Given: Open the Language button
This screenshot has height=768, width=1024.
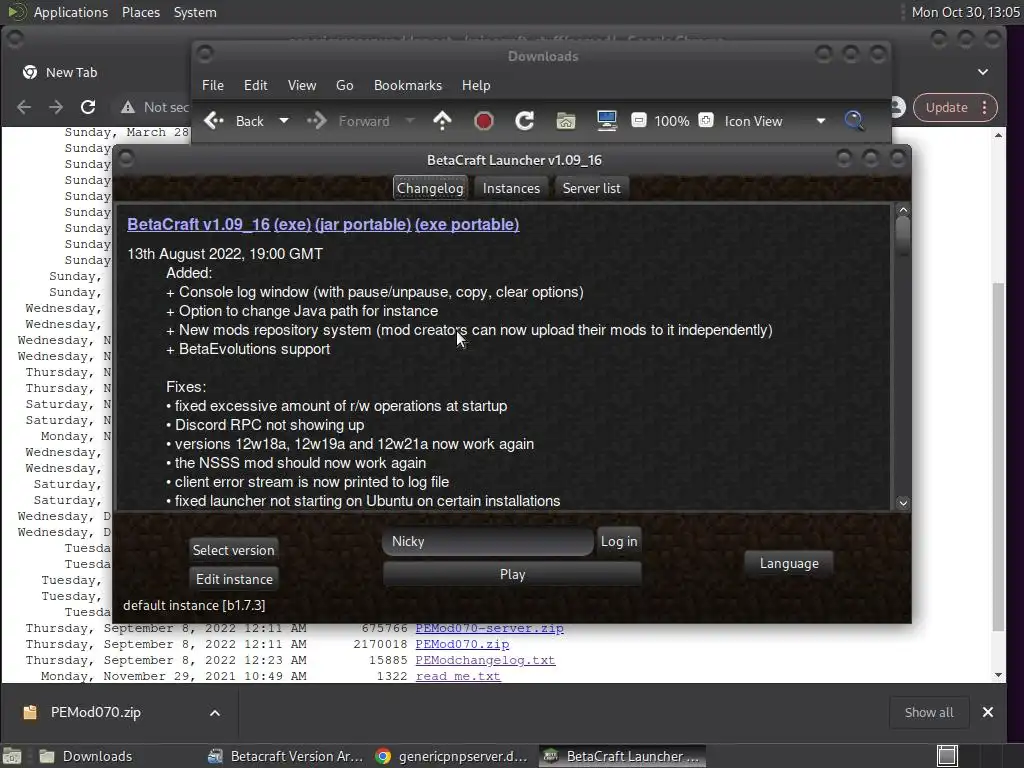Looking at the screenshot, I should tap(789, 563).
